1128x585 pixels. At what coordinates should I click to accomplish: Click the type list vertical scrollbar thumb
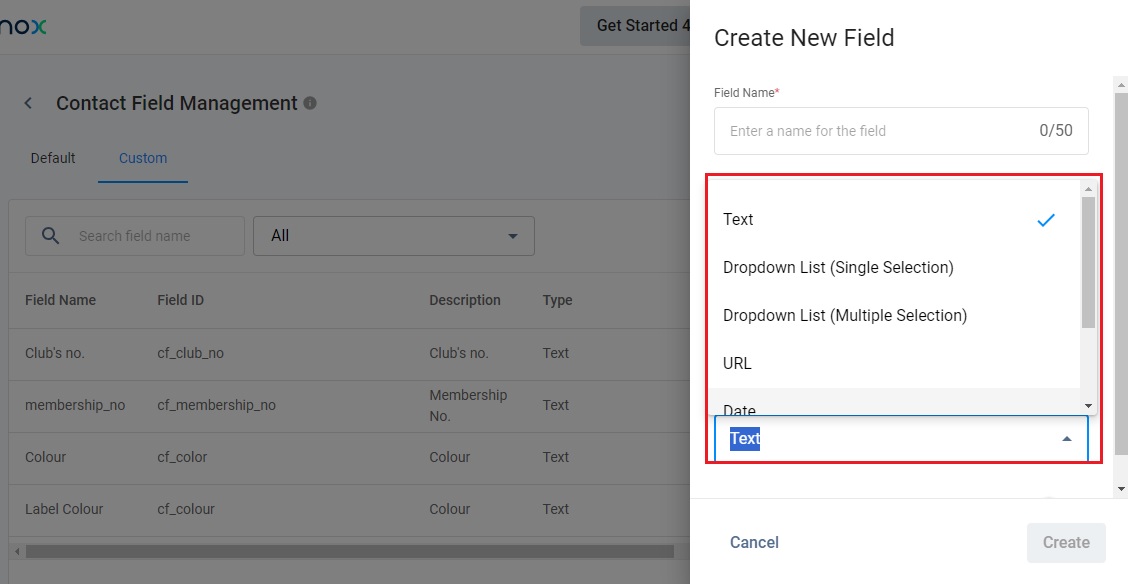(x=1088, y=262)
